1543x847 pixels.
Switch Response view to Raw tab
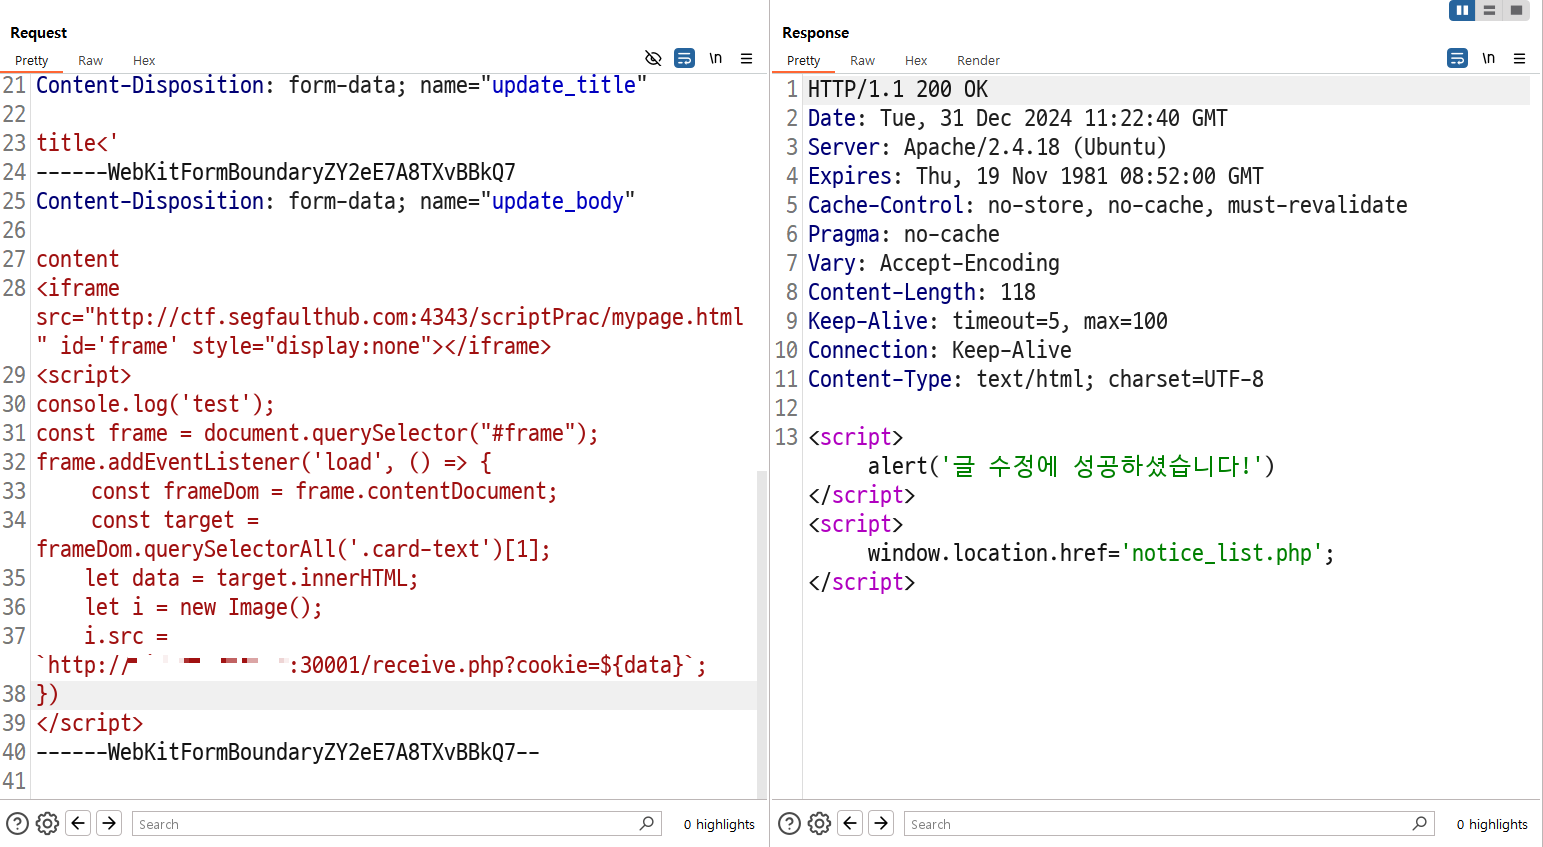tap(863, 60)
